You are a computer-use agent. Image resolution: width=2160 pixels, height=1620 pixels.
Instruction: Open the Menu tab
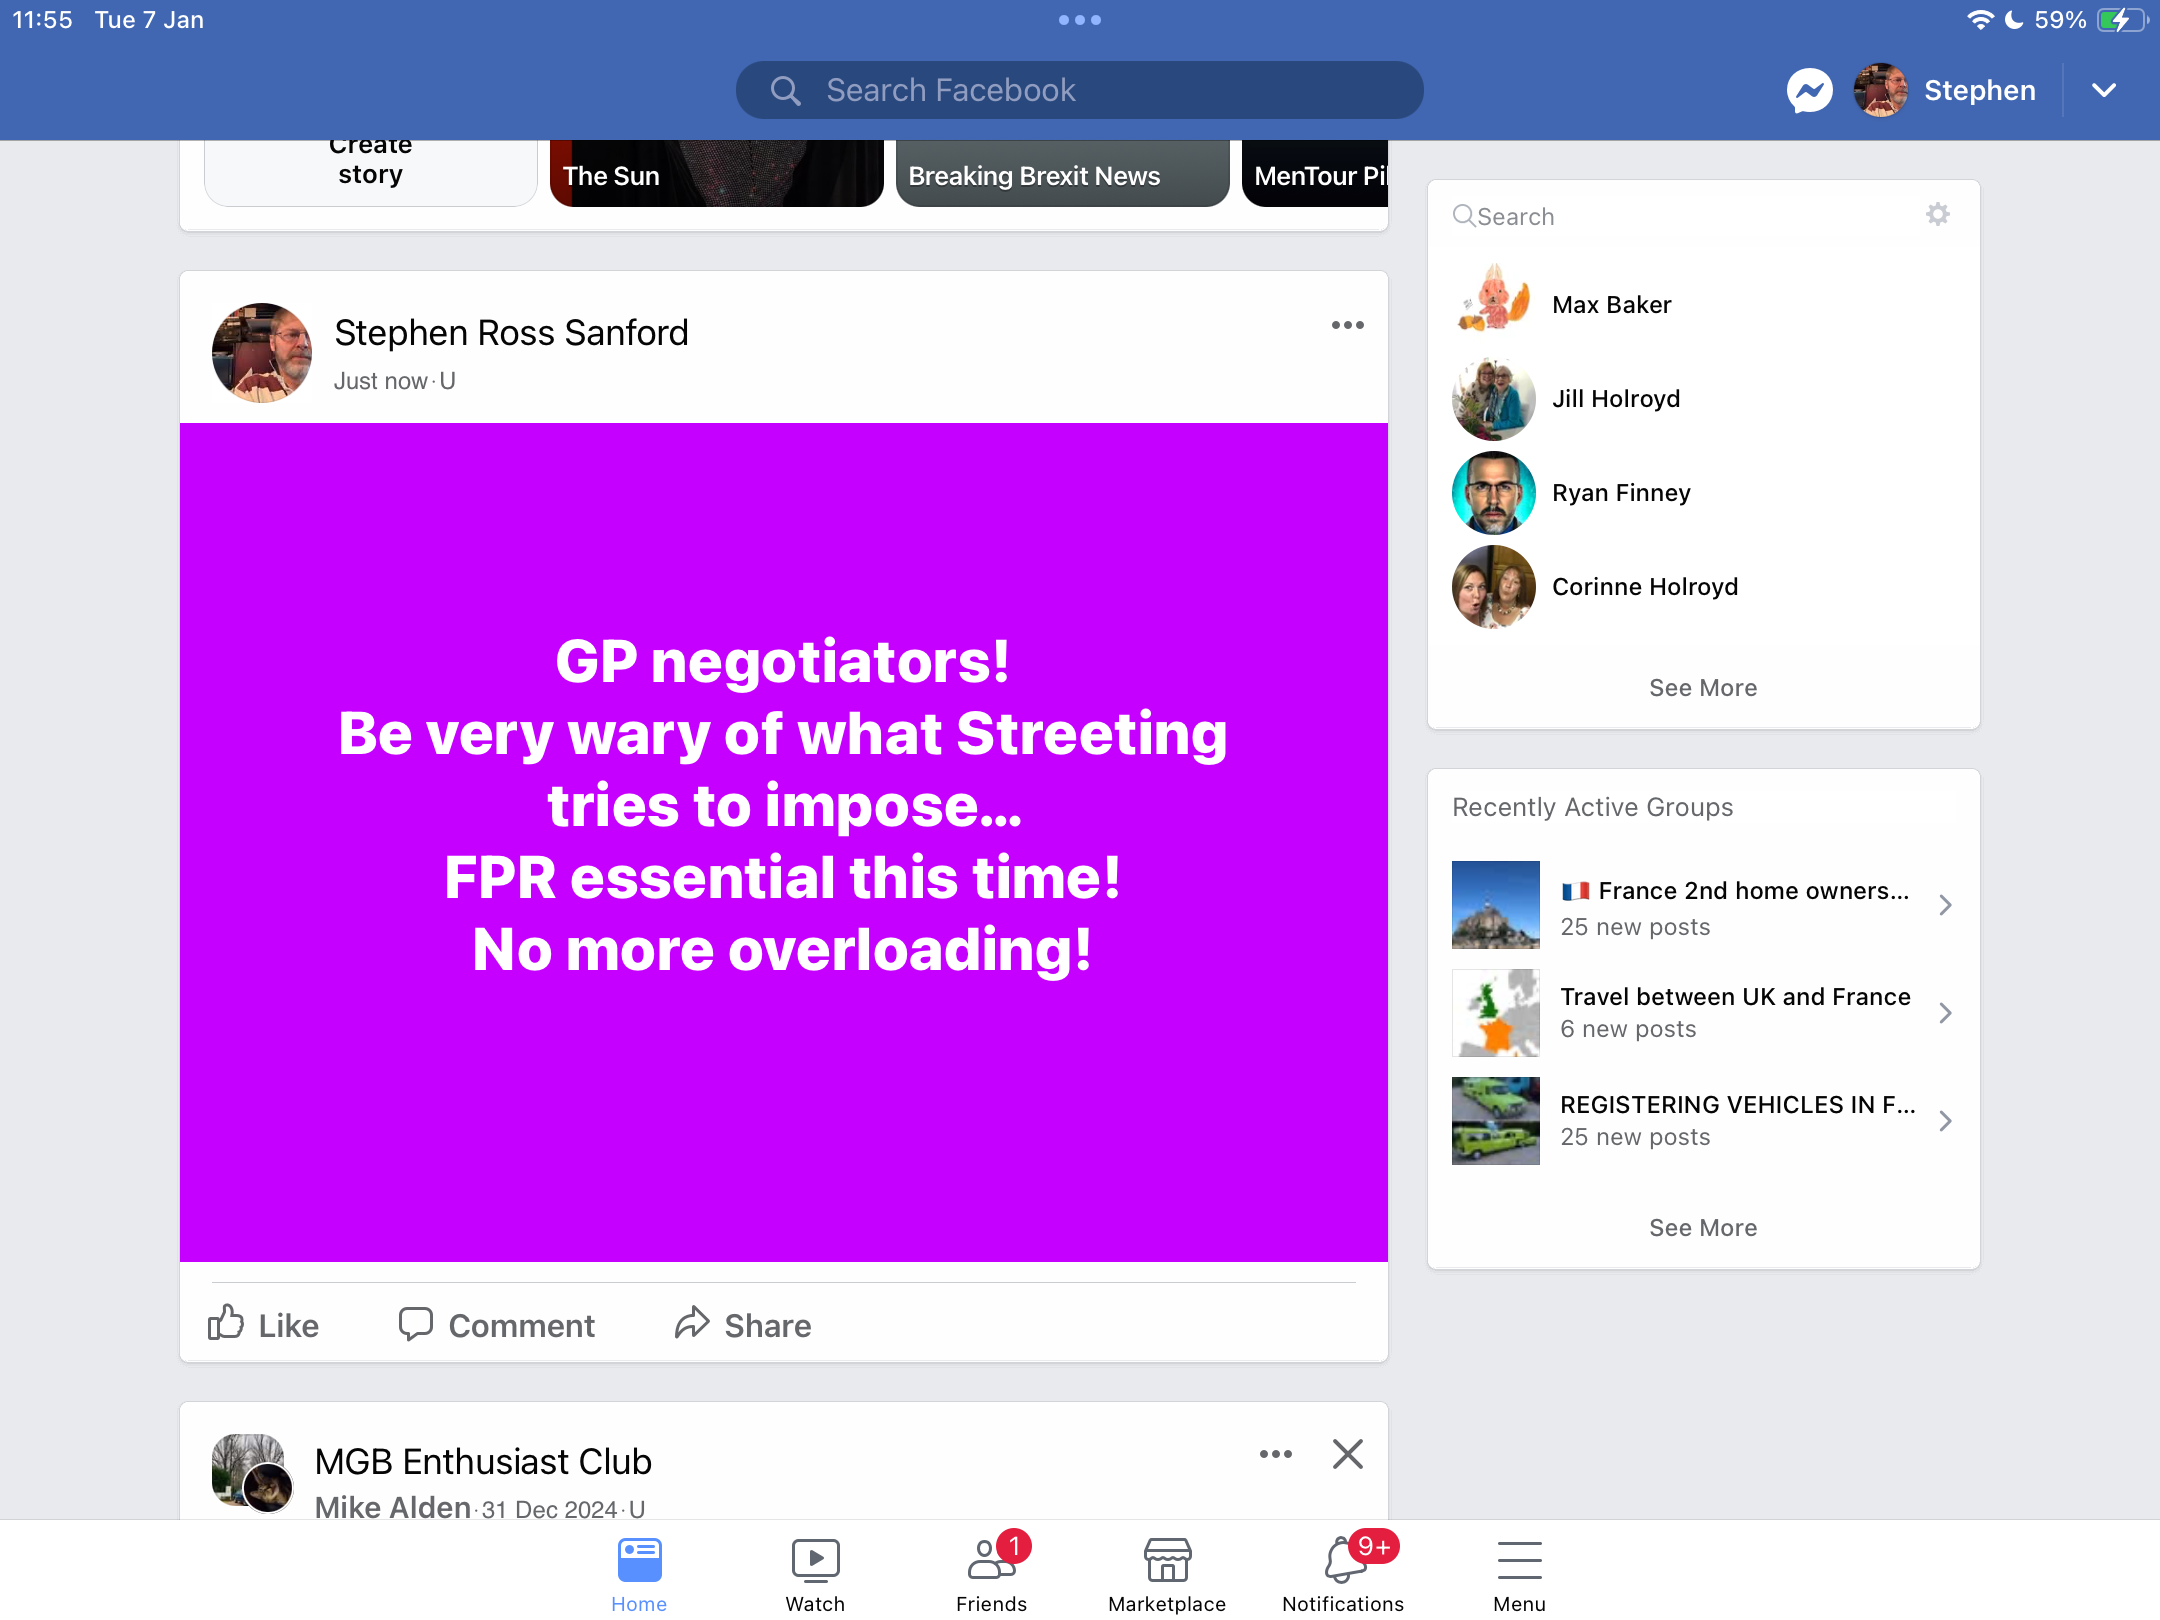coord(1519,1574)
